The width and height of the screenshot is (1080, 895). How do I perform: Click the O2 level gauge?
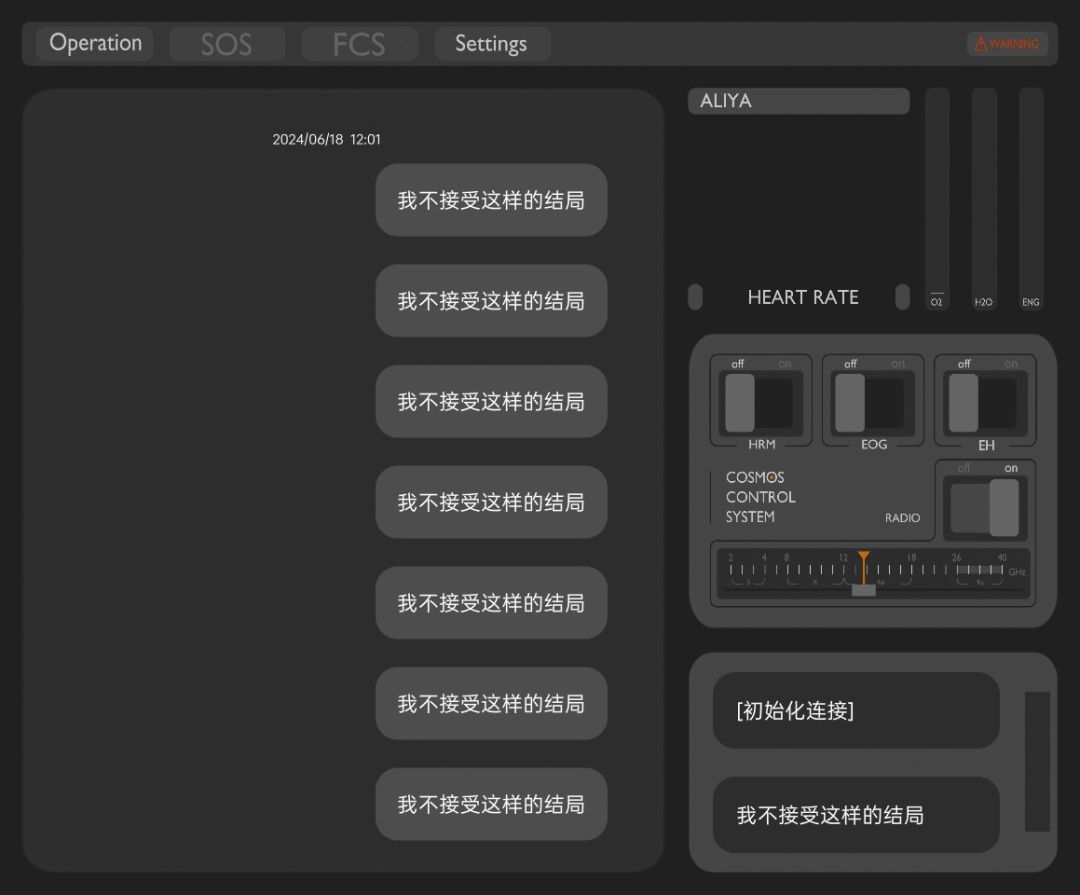[x=937, y=198]
